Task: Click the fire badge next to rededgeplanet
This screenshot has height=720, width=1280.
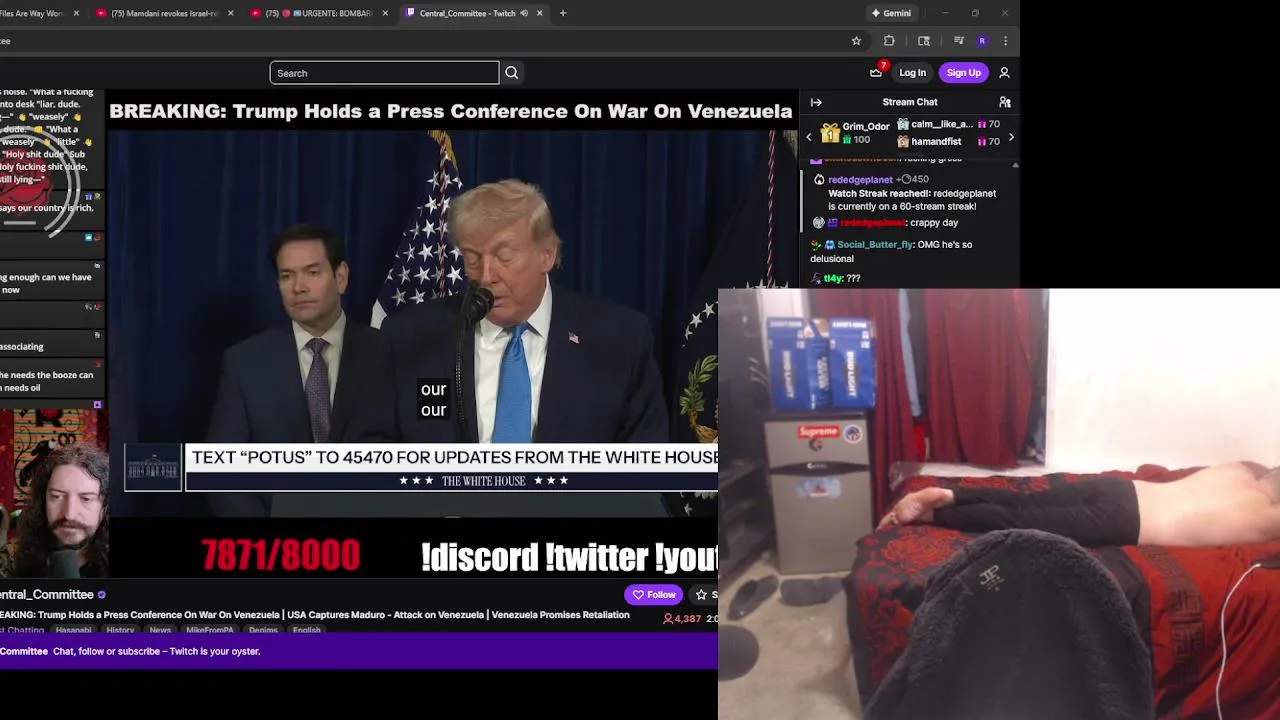Action: click(x=819, y=180)
